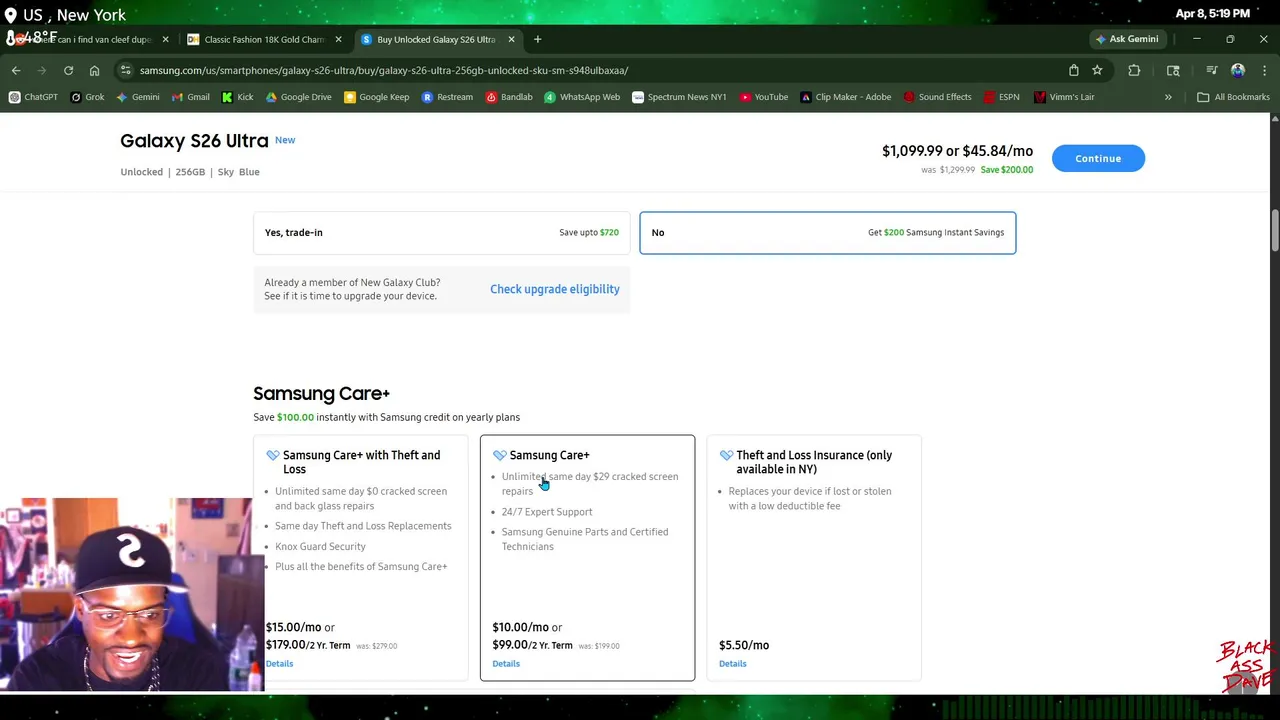Image resolution: width=1280 pixels, height=720 pixels.
Task: Select 'Yes, trade-in' option
Action: pos(441,232)
